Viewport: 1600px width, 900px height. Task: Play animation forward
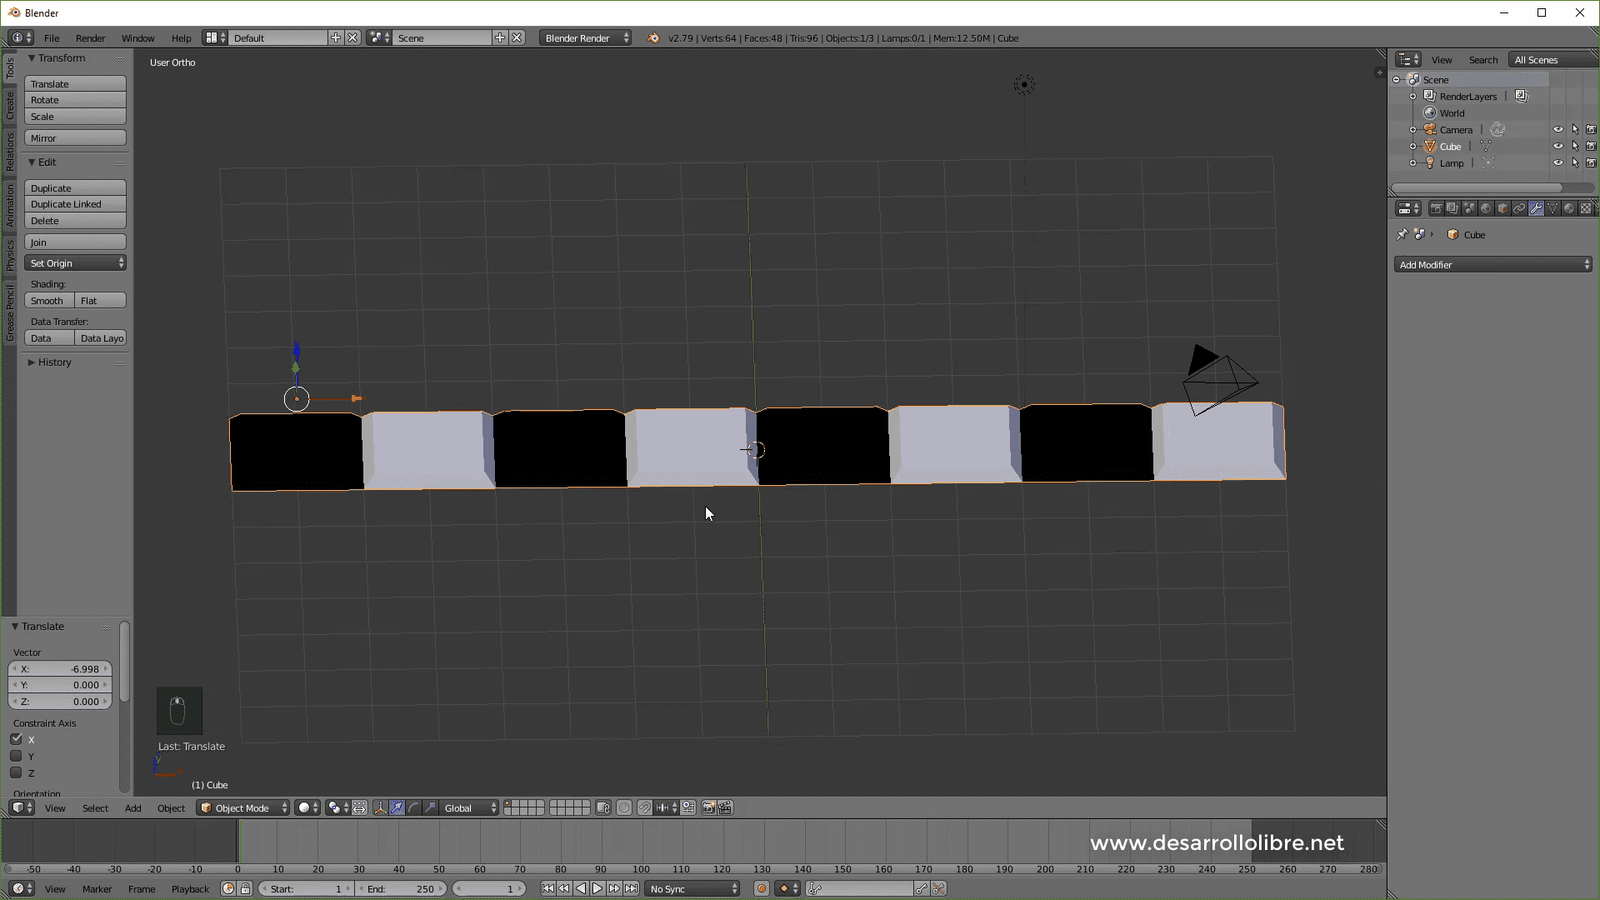(x=597, y=889)
